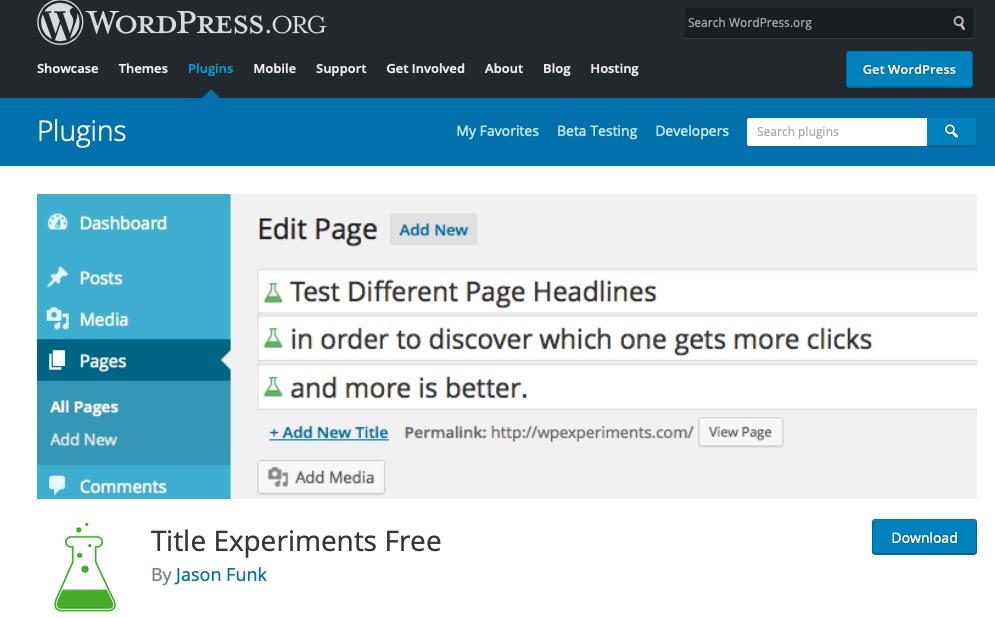Click the 'Test Different Page Headlines' title field
995x618 pixels.
coord(617,291)
